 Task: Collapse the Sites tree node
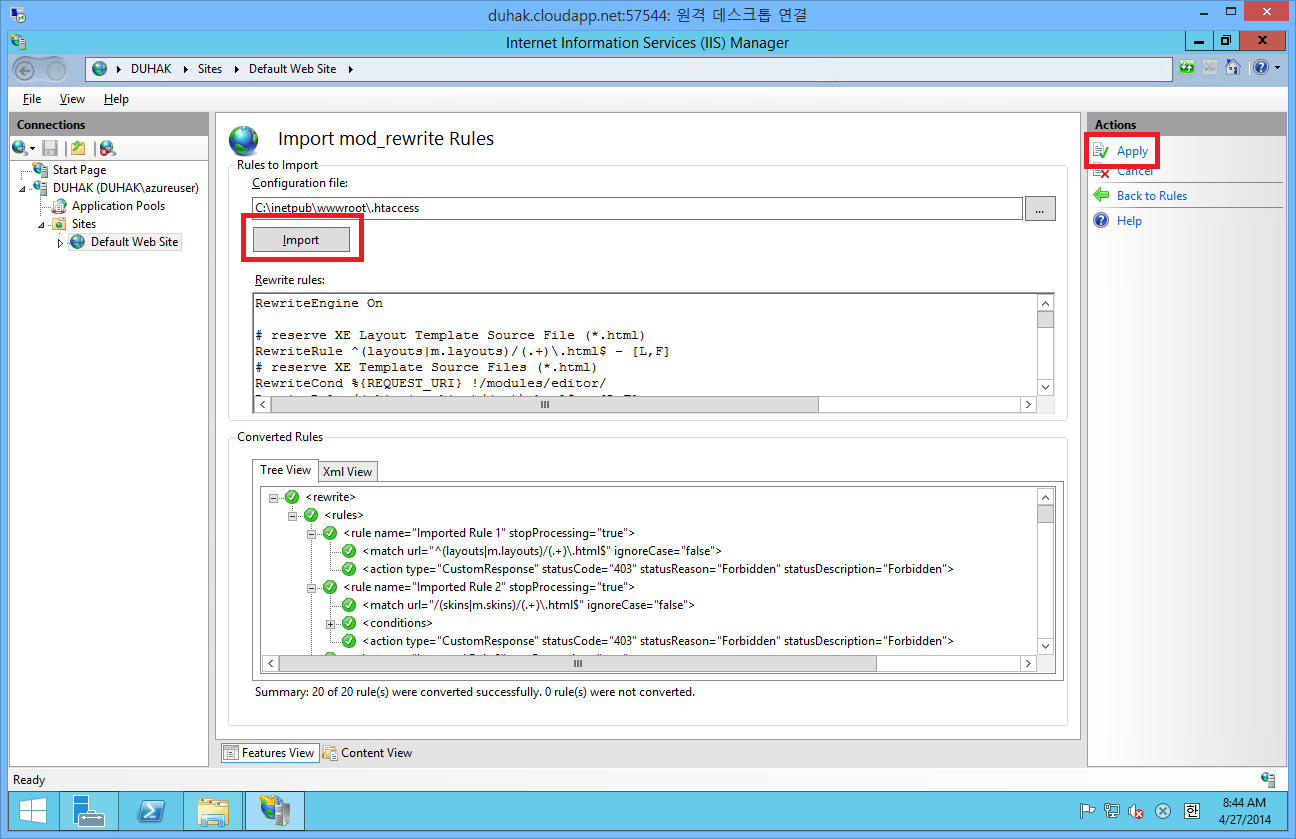[42, 225]
